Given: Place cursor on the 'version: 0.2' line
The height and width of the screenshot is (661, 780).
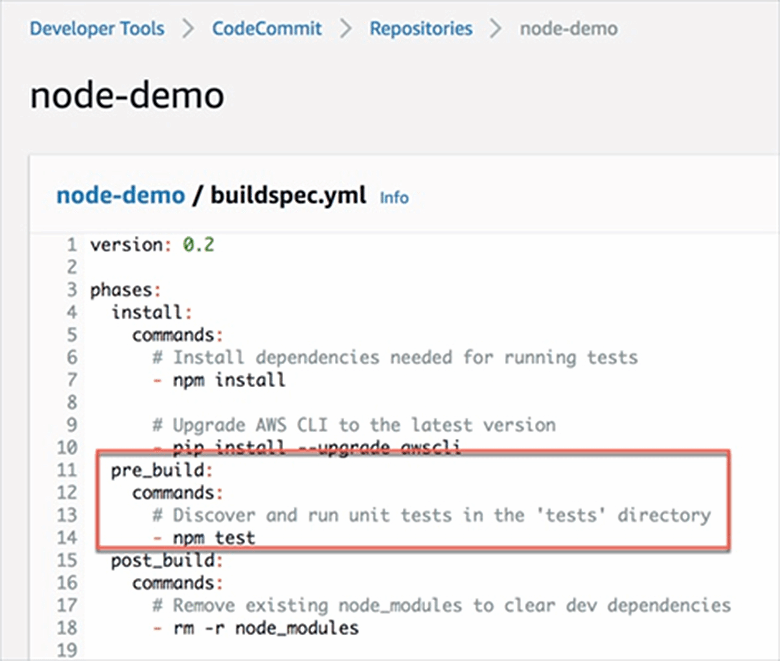Looking at the screenshot, I should (152, 246).
